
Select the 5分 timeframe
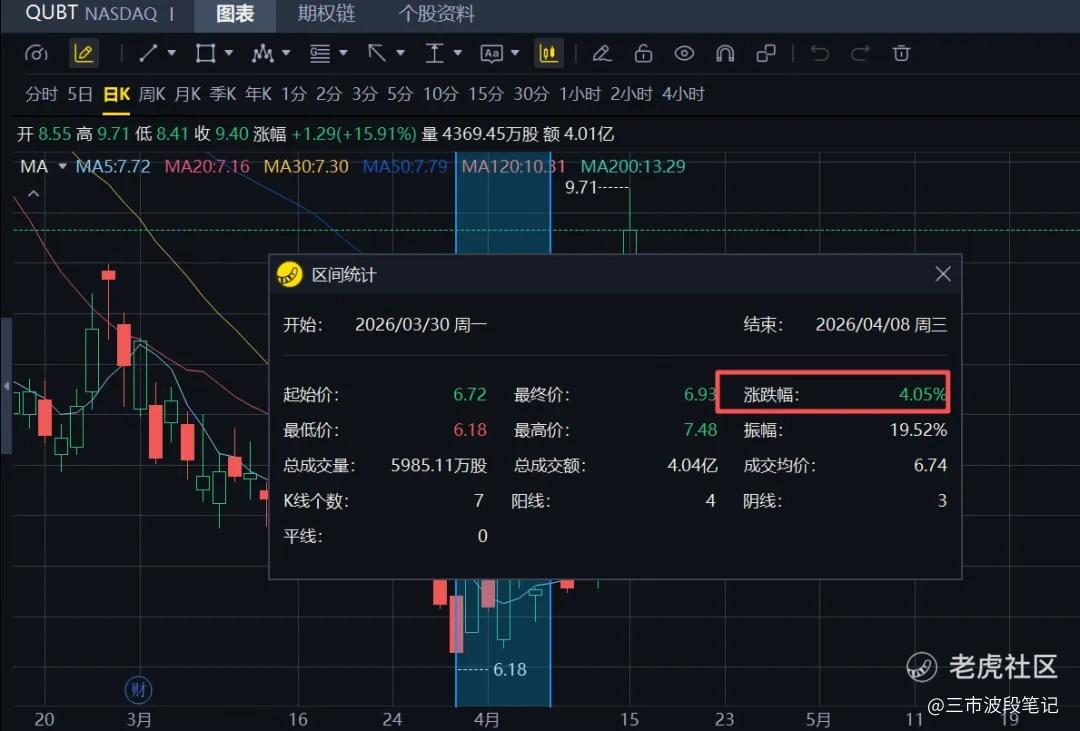pos(399,94)
